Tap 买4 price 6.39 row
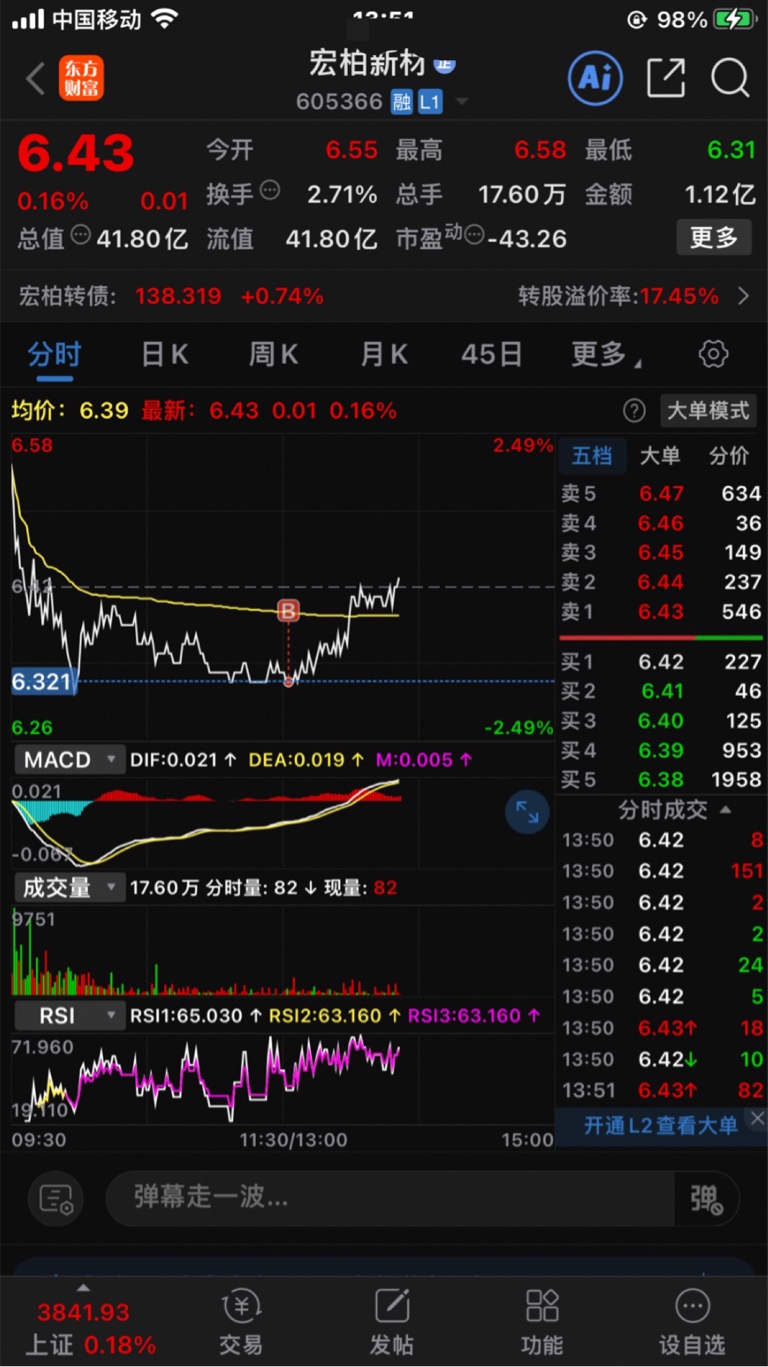768x1367 pixels. (660, 750)
